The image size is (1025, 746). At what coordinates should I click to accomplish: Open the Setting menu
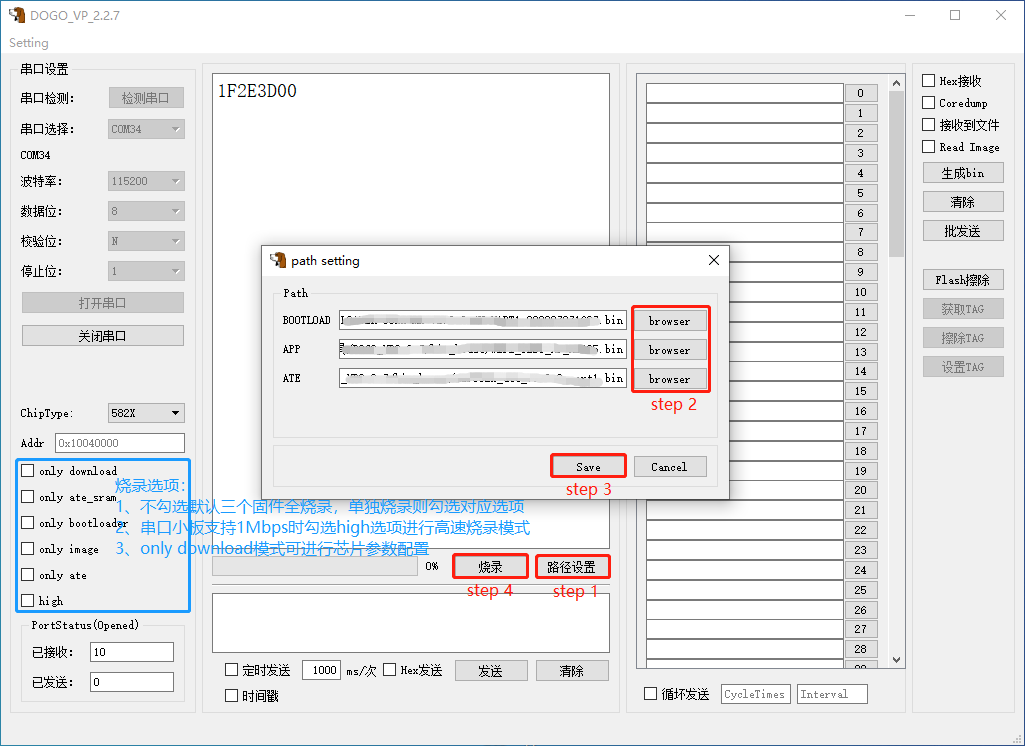point(29,42)
